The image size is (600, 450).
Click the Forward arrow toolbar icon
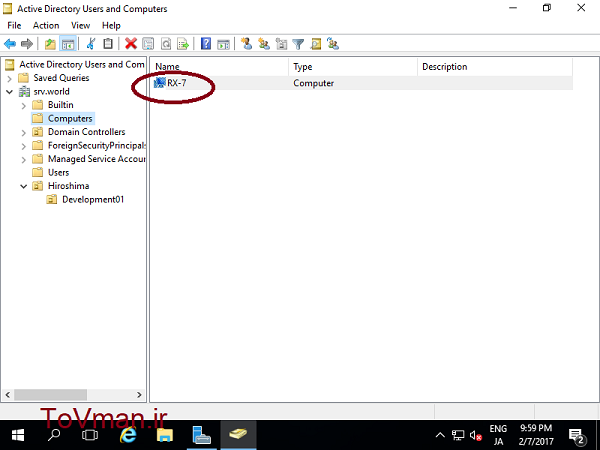pos(27,44)
